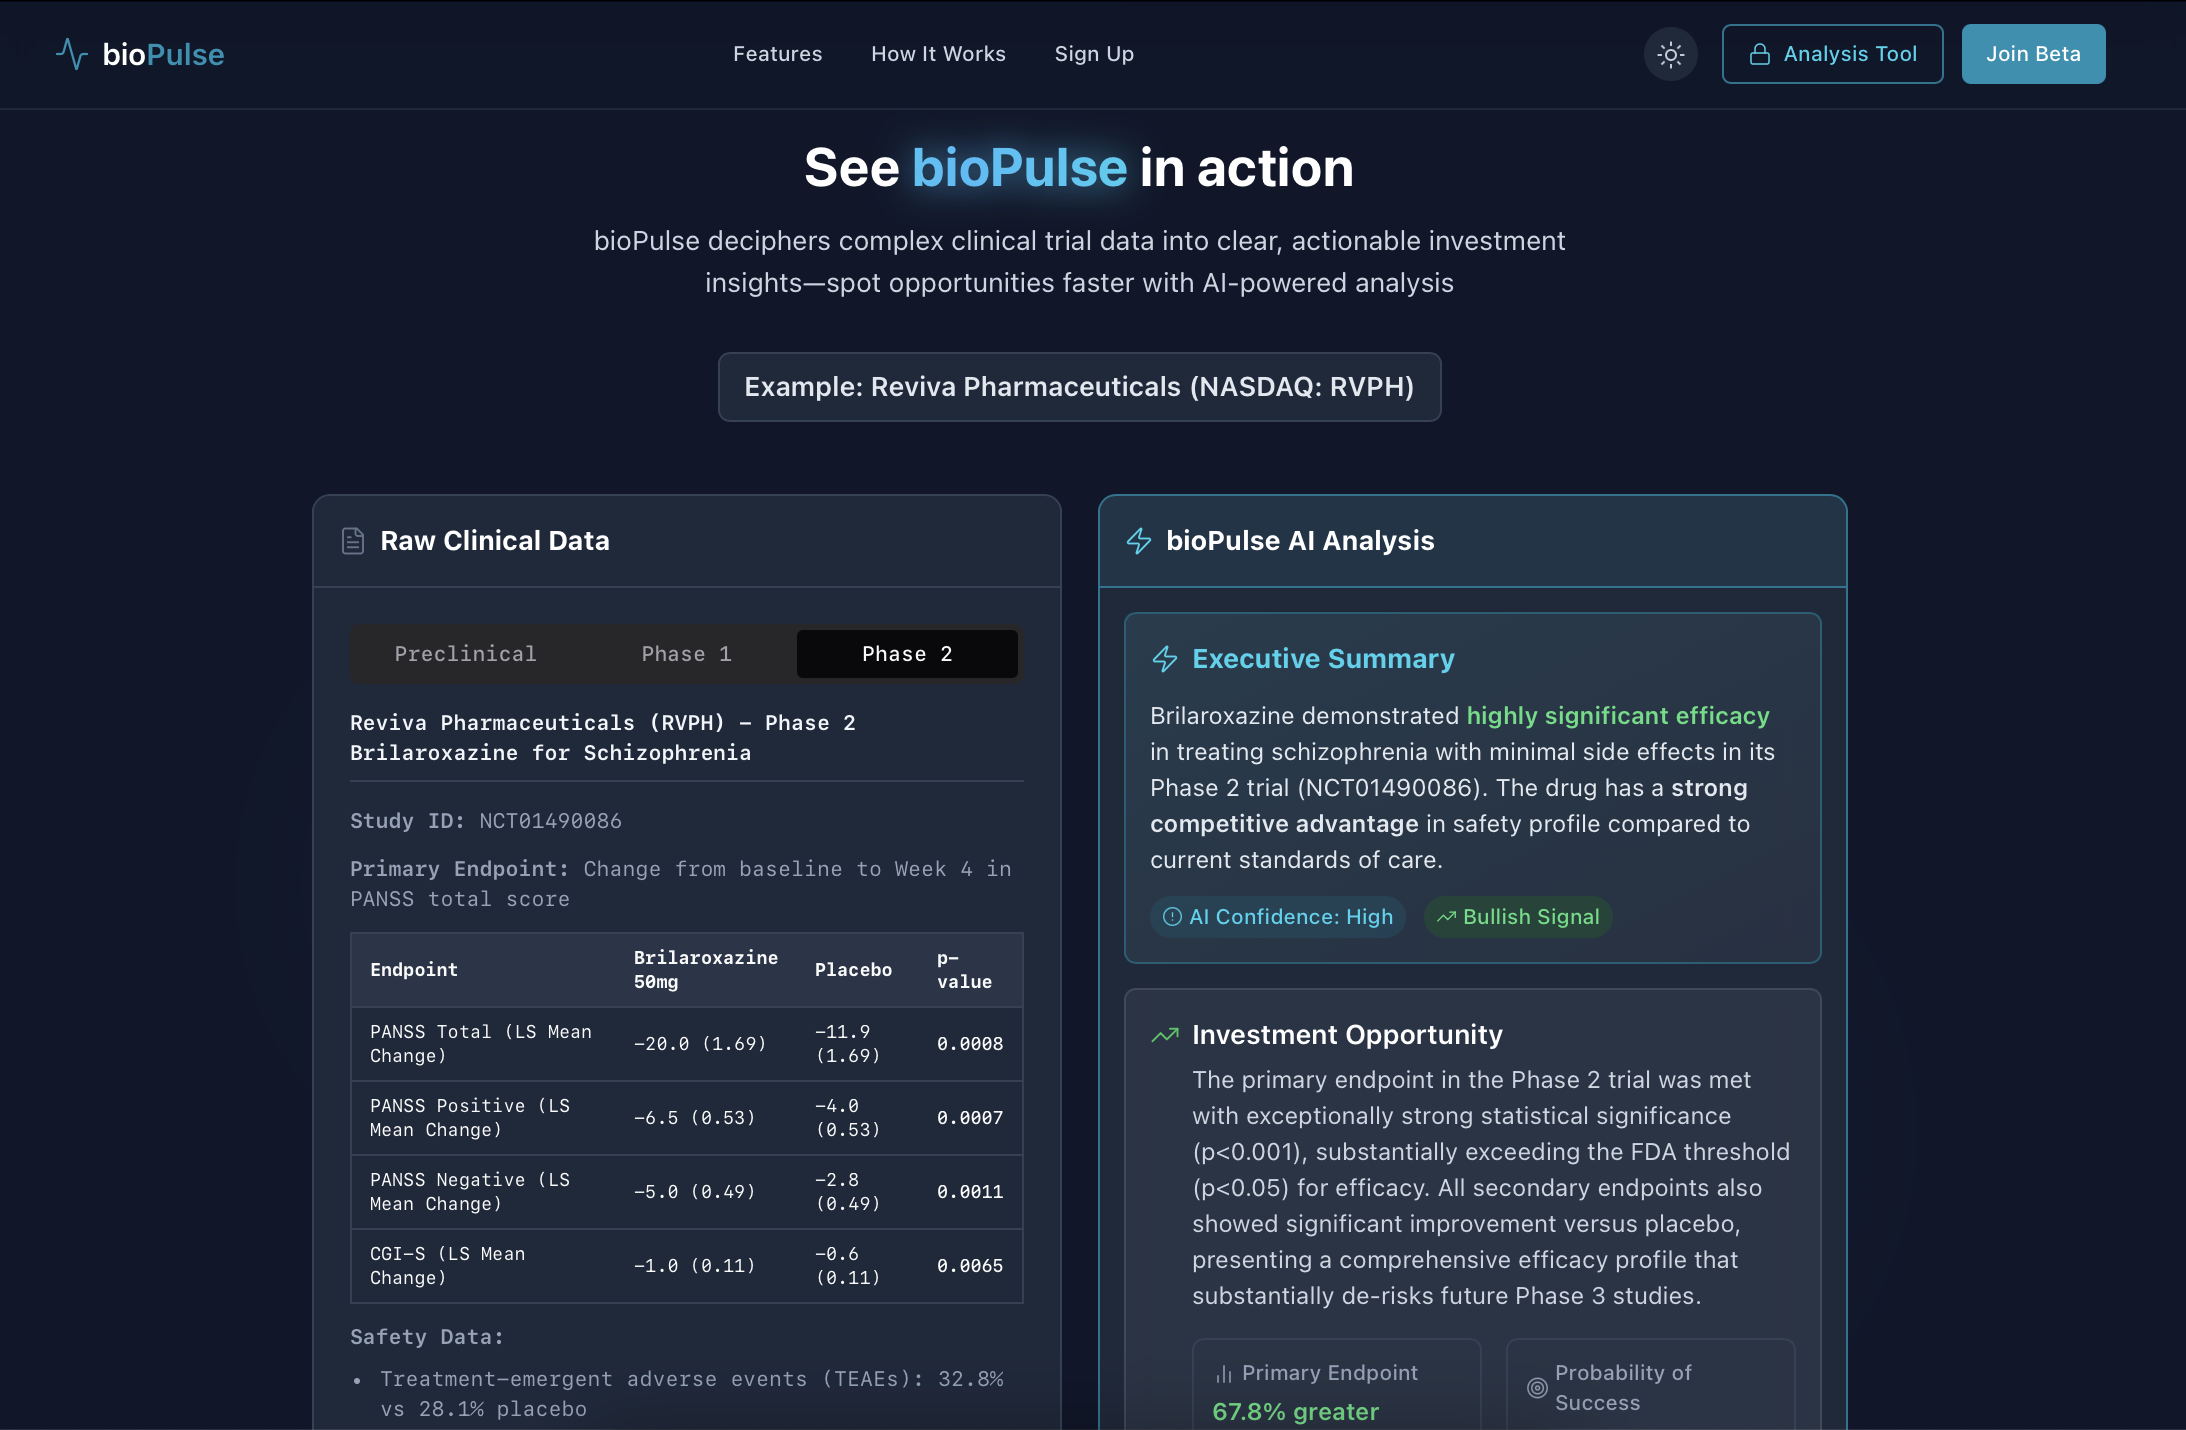Click the Probability of Success target icon
2186x1430 pixels.
pyautogui.click(x=1538, y=1388)
